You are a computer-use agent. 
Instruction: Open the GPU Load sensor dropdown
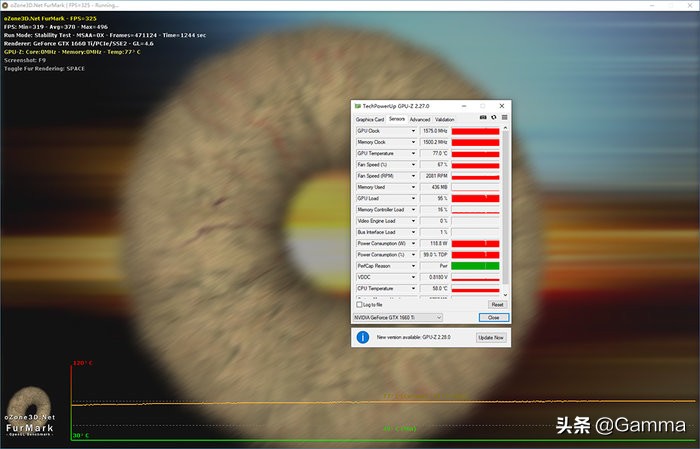[x=413, y=198]
